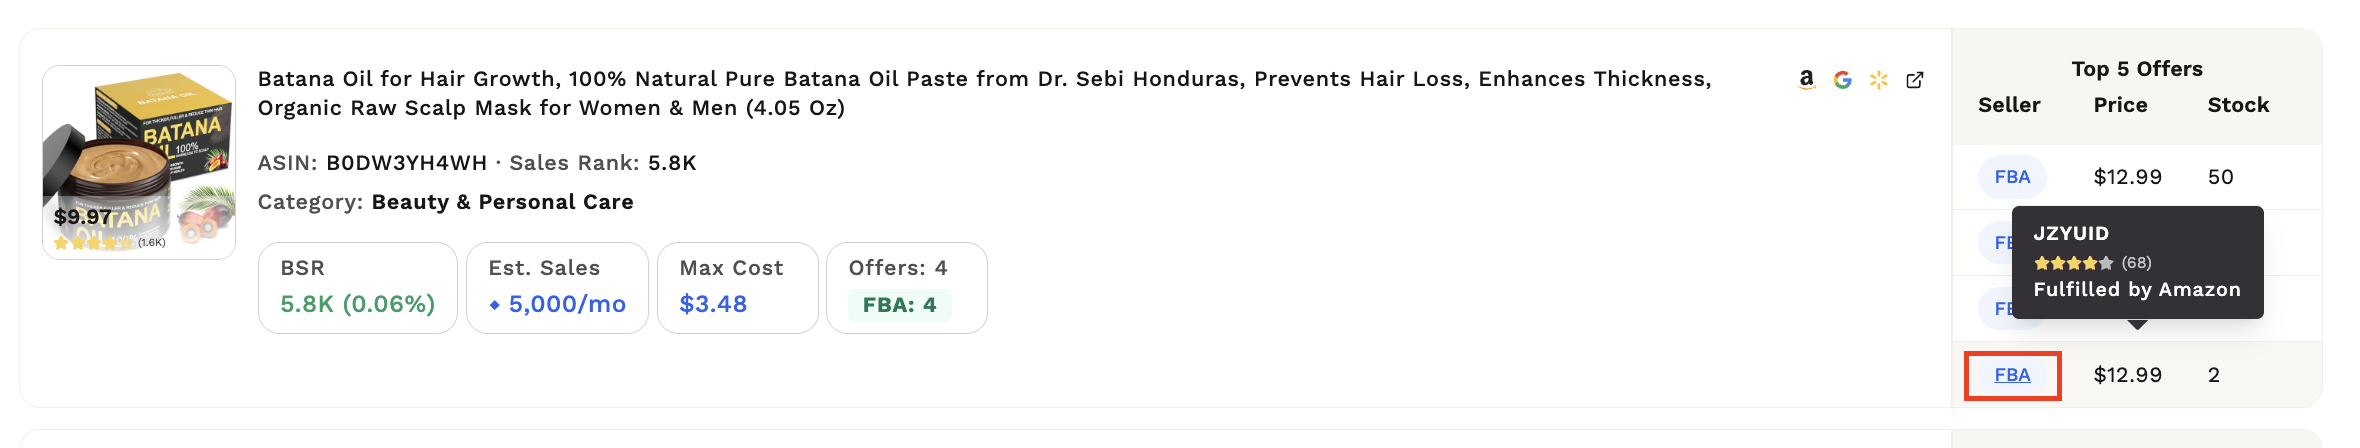Click the underlined FBA link with stock 2
The height and width of the screenshot is (448, 2360).
[x=2012, y=375]
